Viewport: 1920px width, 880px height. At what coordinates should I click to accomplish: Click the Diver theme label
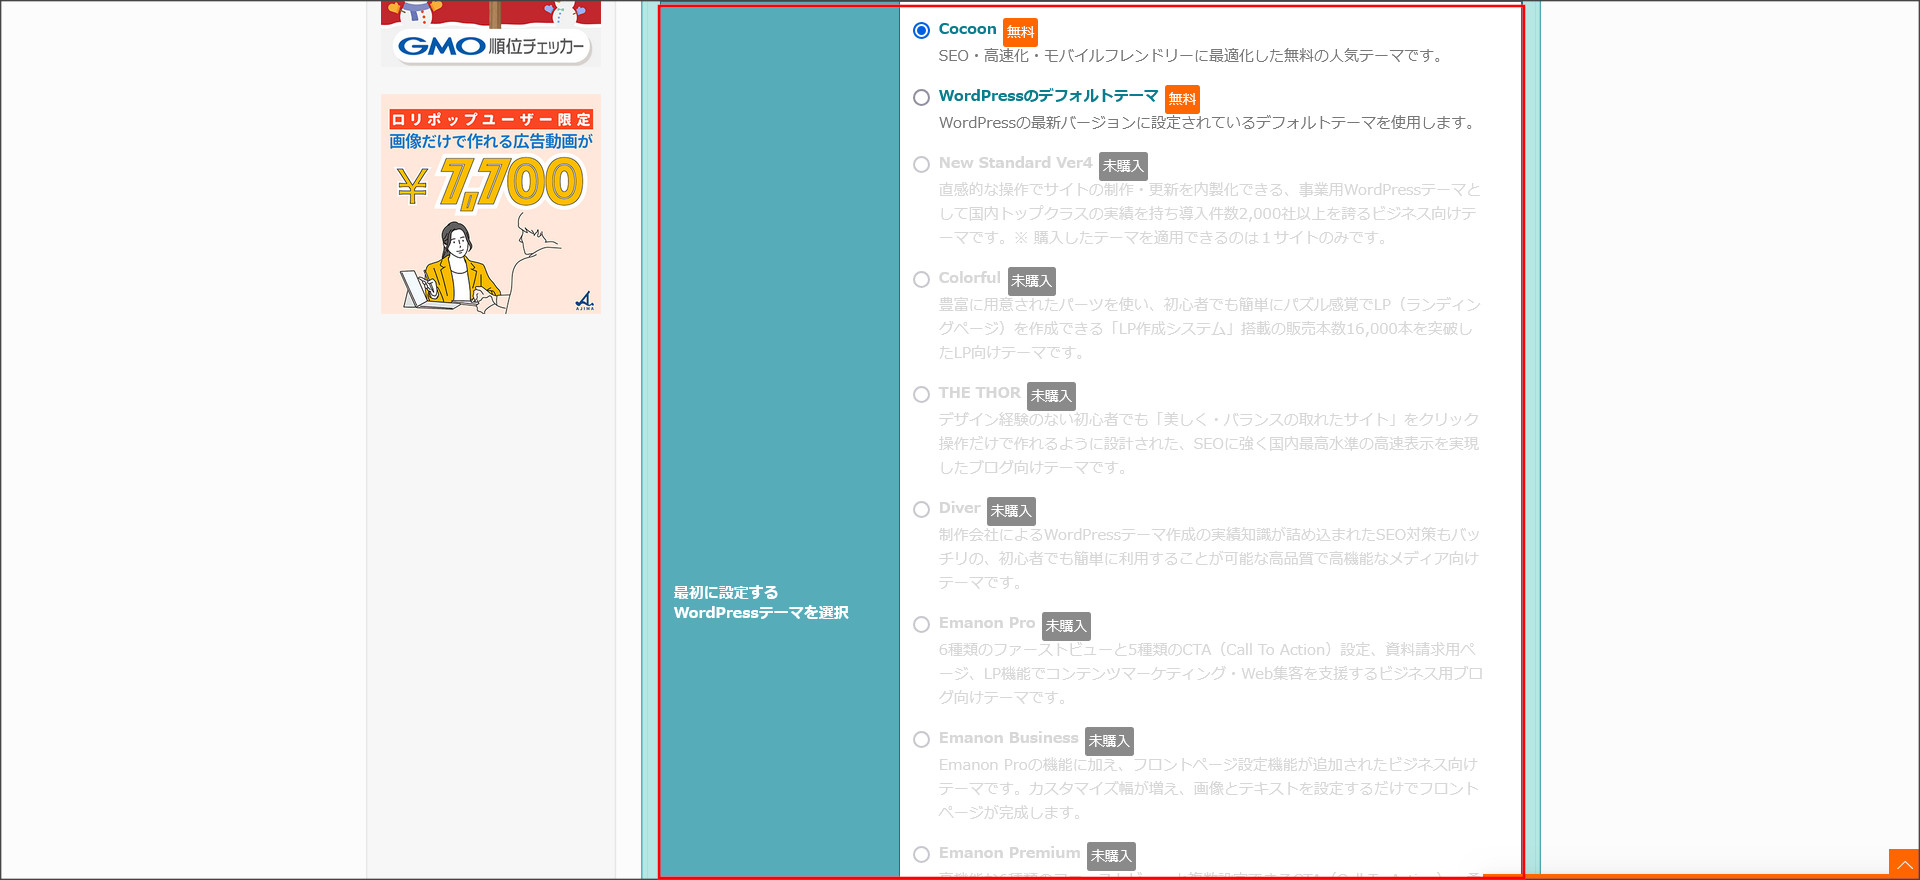coord(959,508)
